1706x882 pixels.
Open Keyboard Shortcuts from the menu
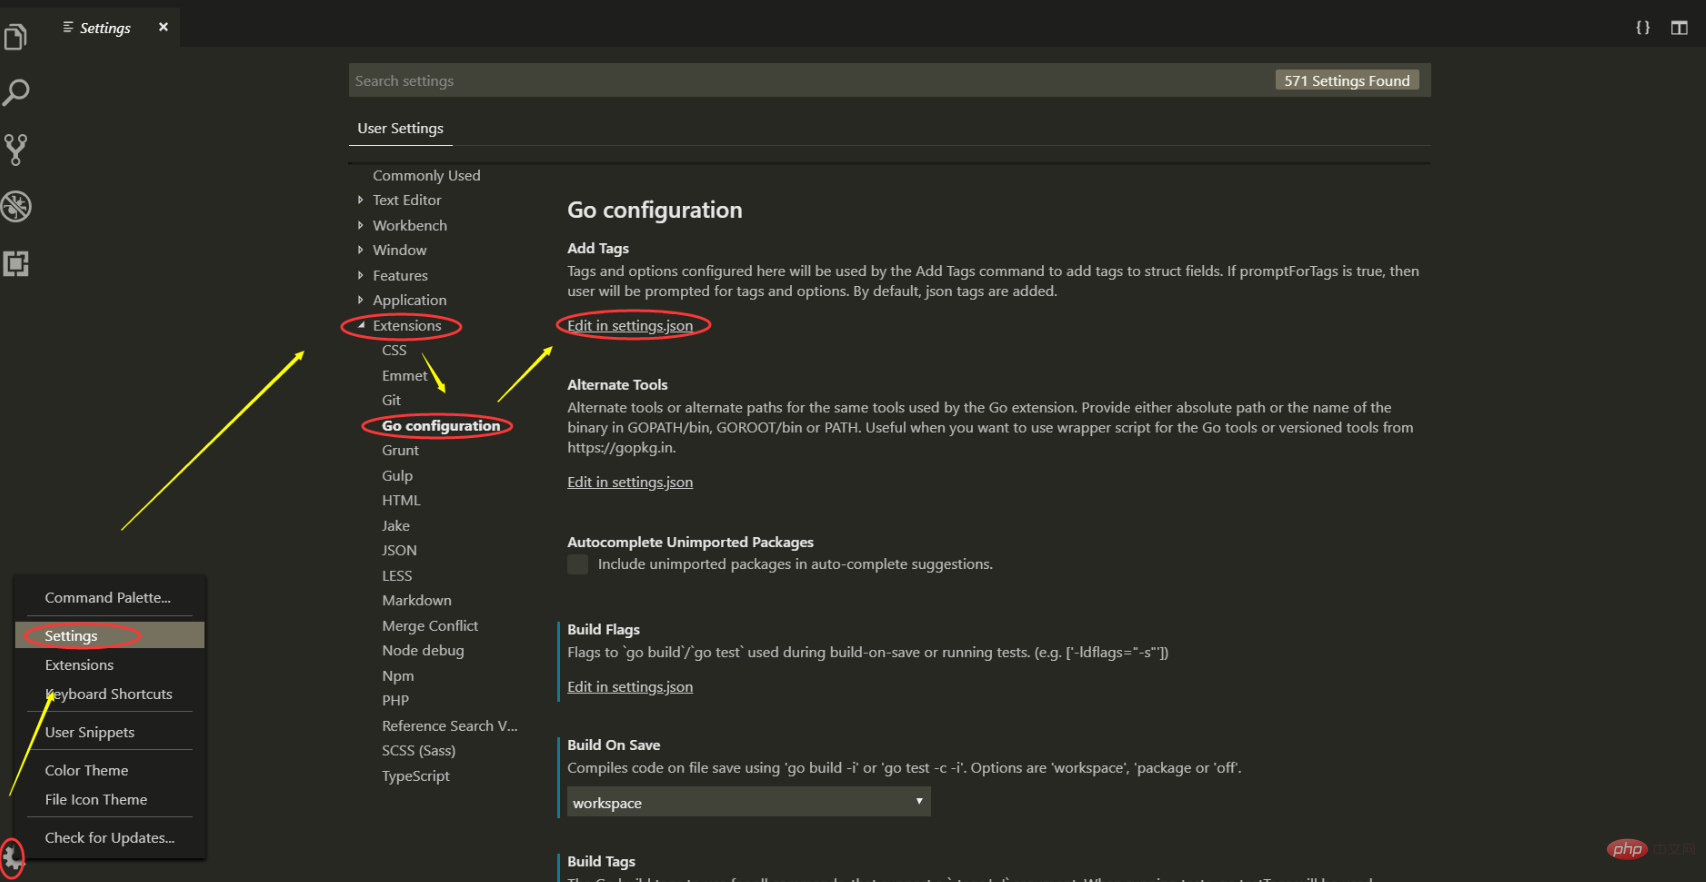pyautogui.click(x=109, y=693)
